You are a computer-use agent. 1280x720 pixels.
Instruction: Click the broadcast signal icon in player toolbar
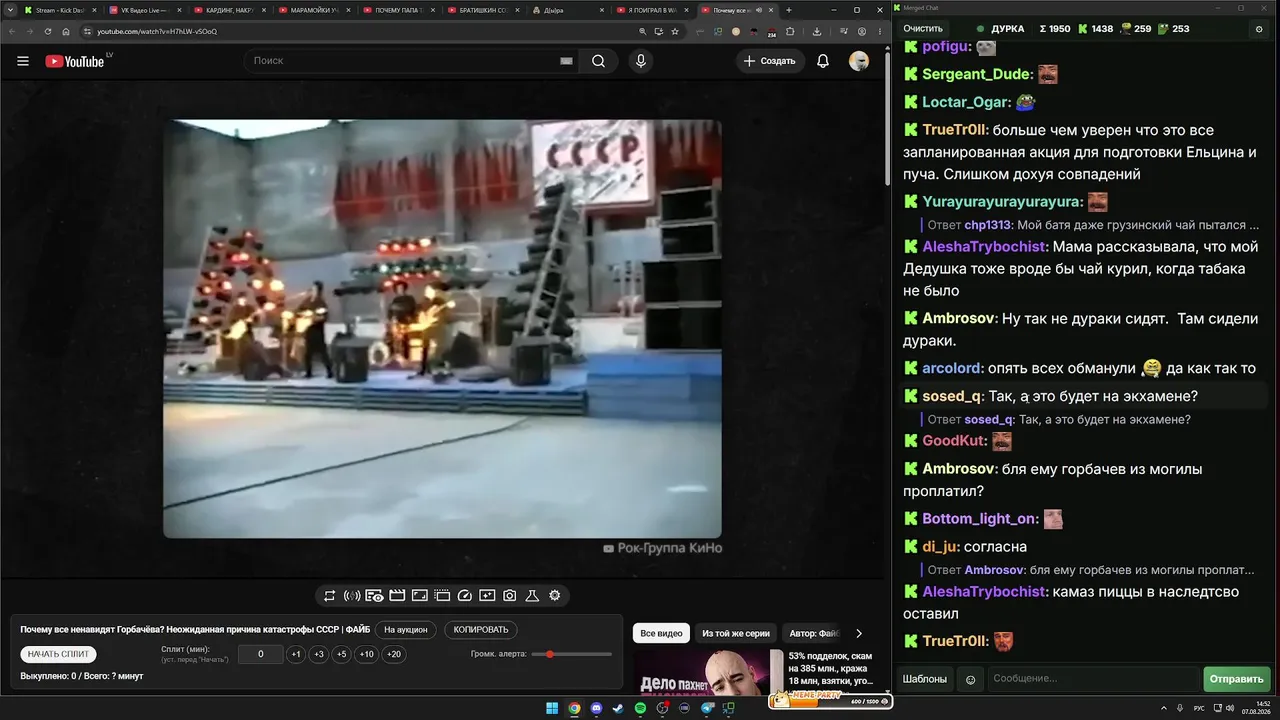click(352, 595)
